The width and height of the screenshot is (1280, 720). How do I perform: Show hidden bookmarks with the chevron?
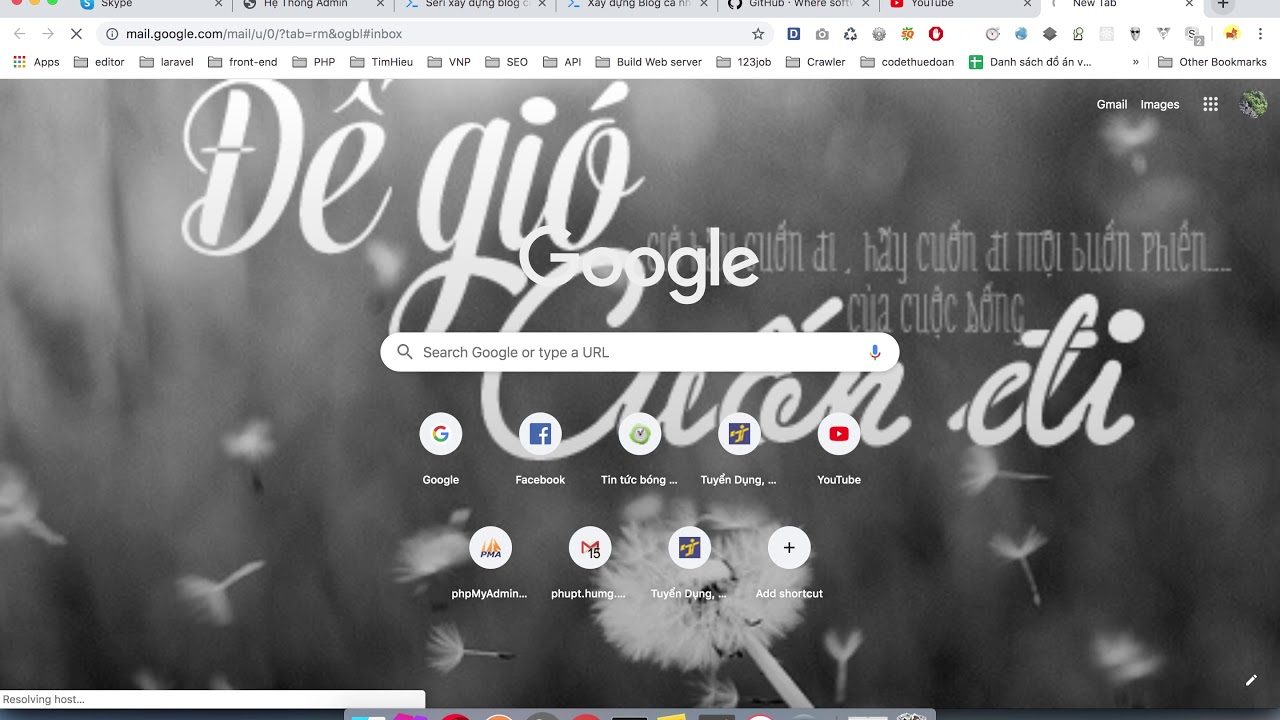click(1136, 62)
